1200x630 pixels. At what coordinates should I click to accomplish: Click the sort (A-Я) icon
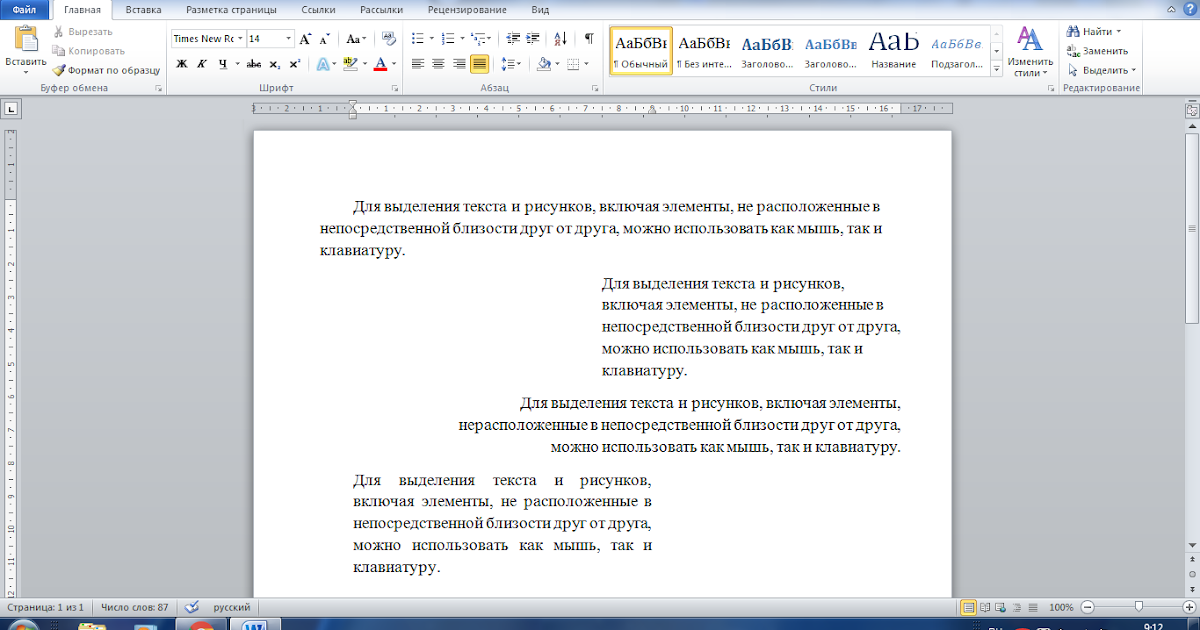(560, 39)
